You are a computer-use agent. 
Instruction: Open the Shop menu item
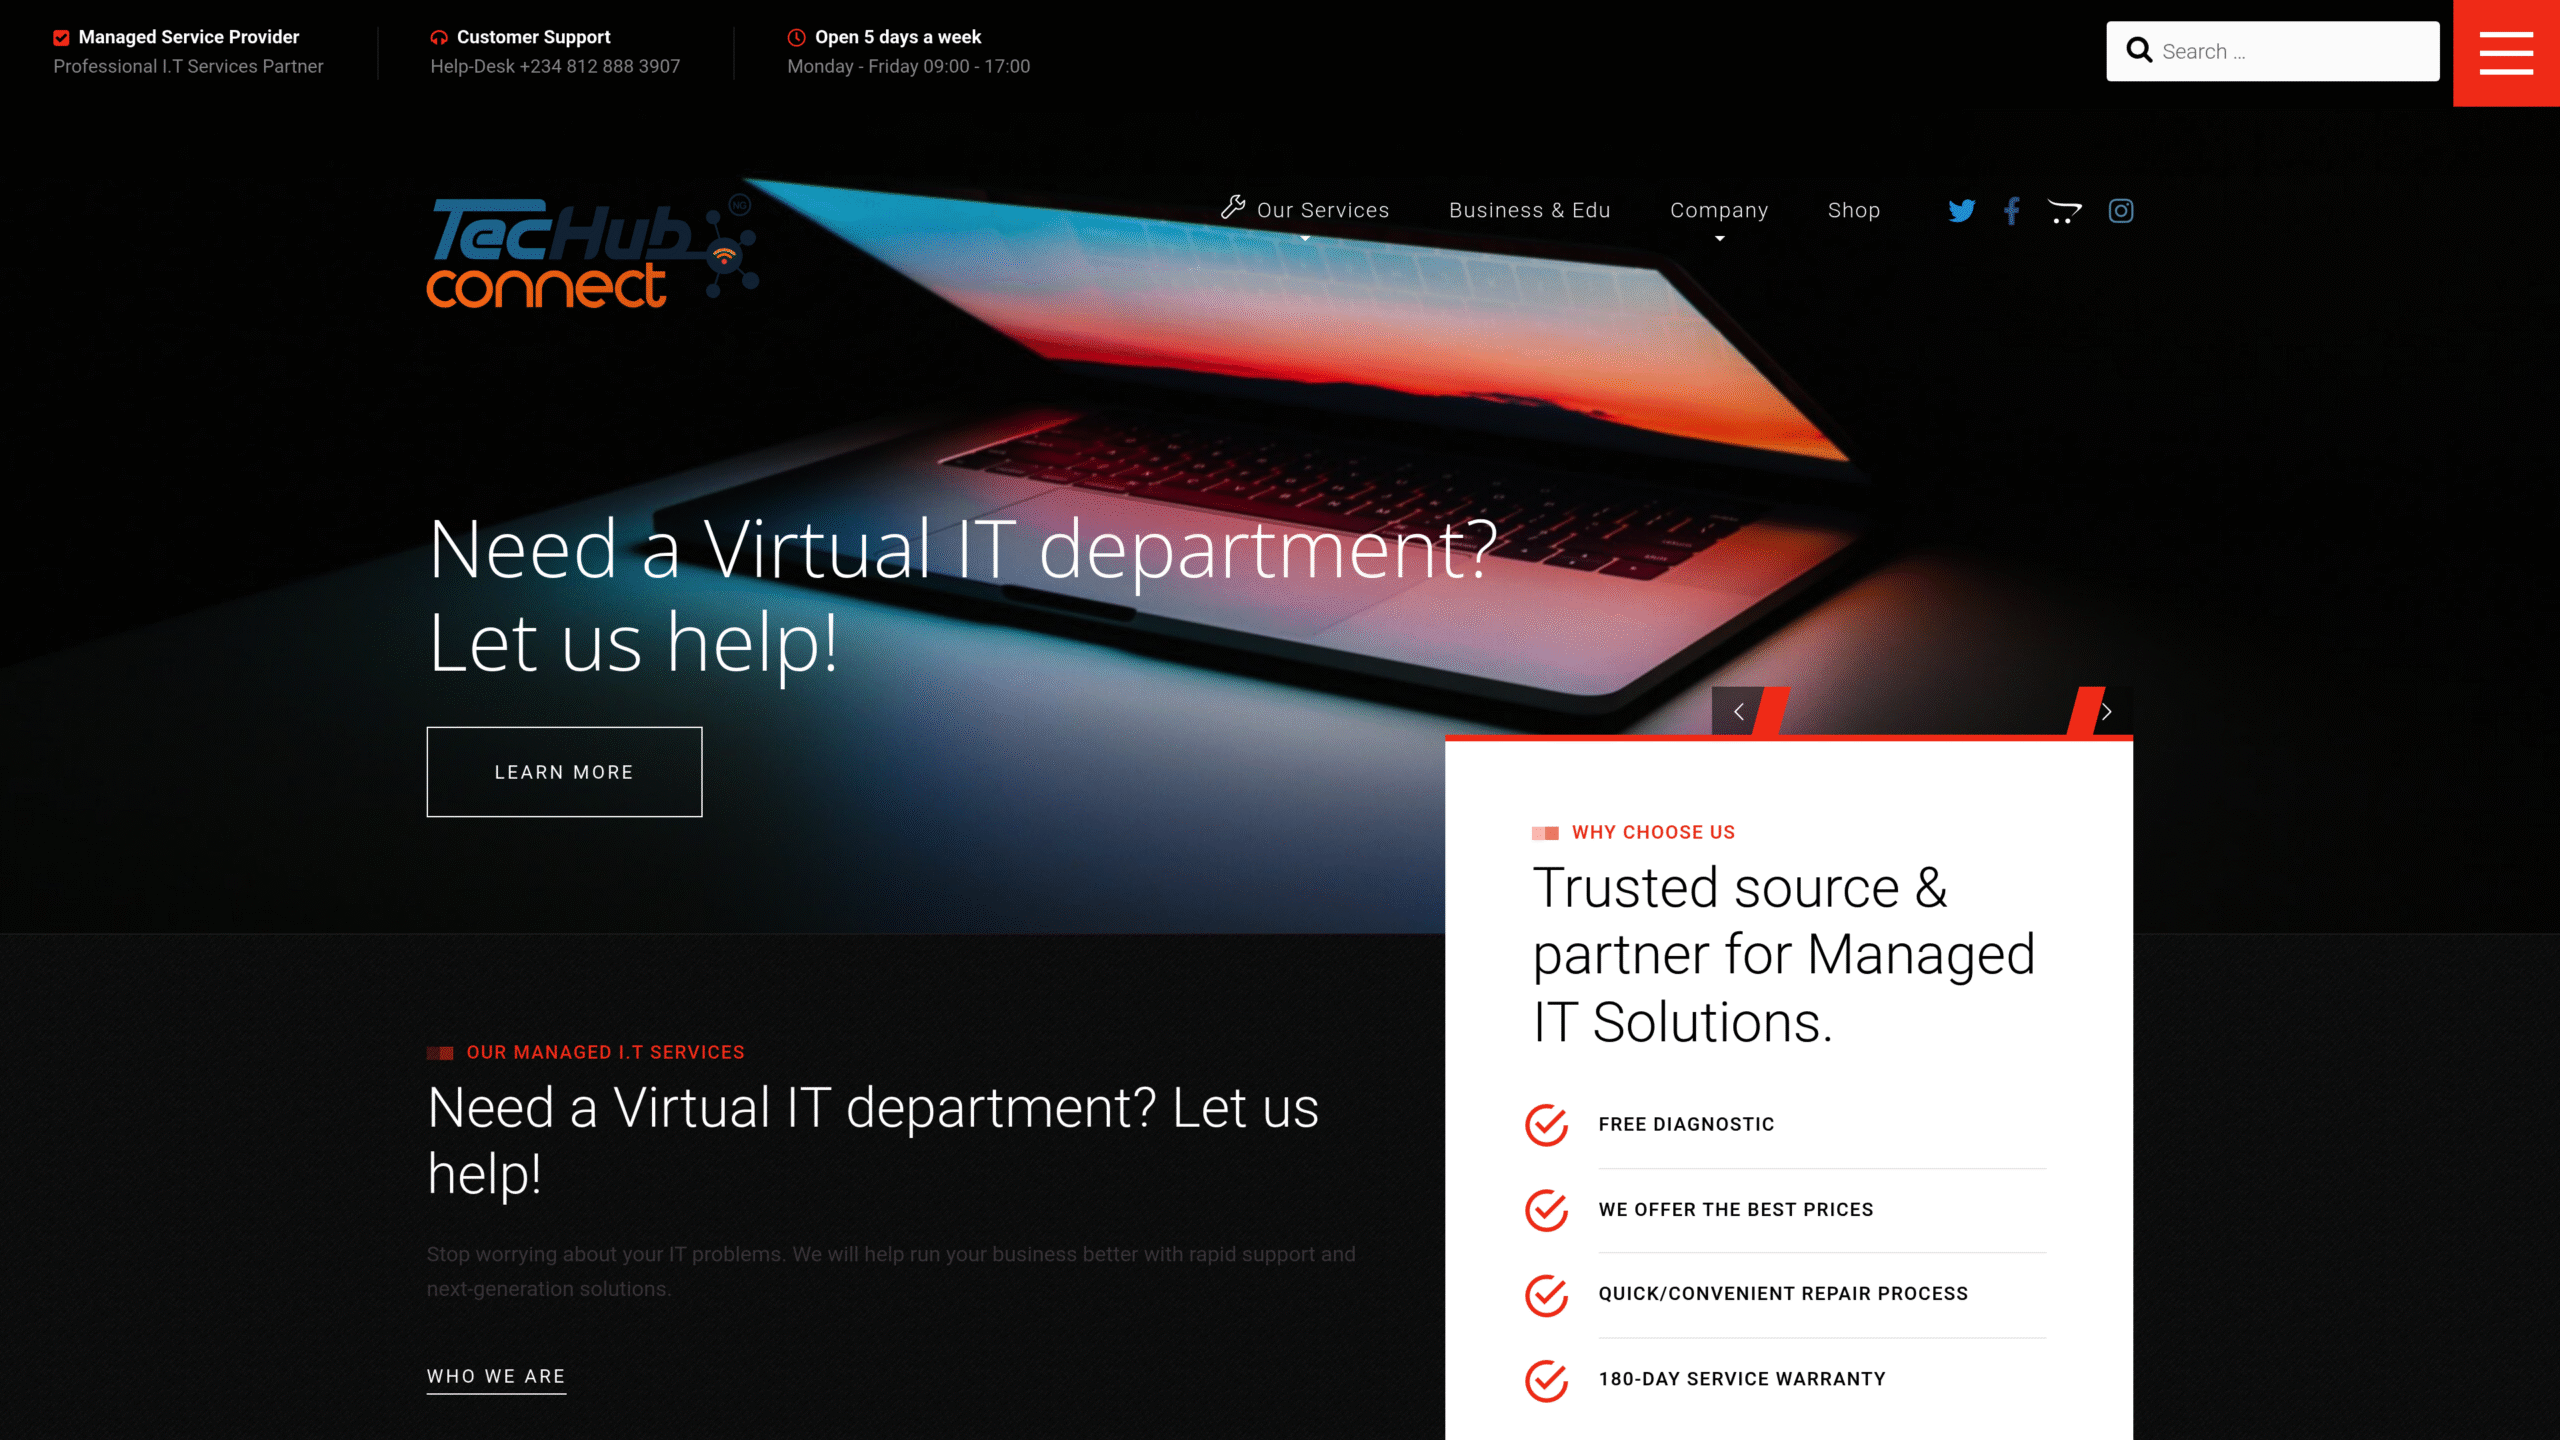1853,211
